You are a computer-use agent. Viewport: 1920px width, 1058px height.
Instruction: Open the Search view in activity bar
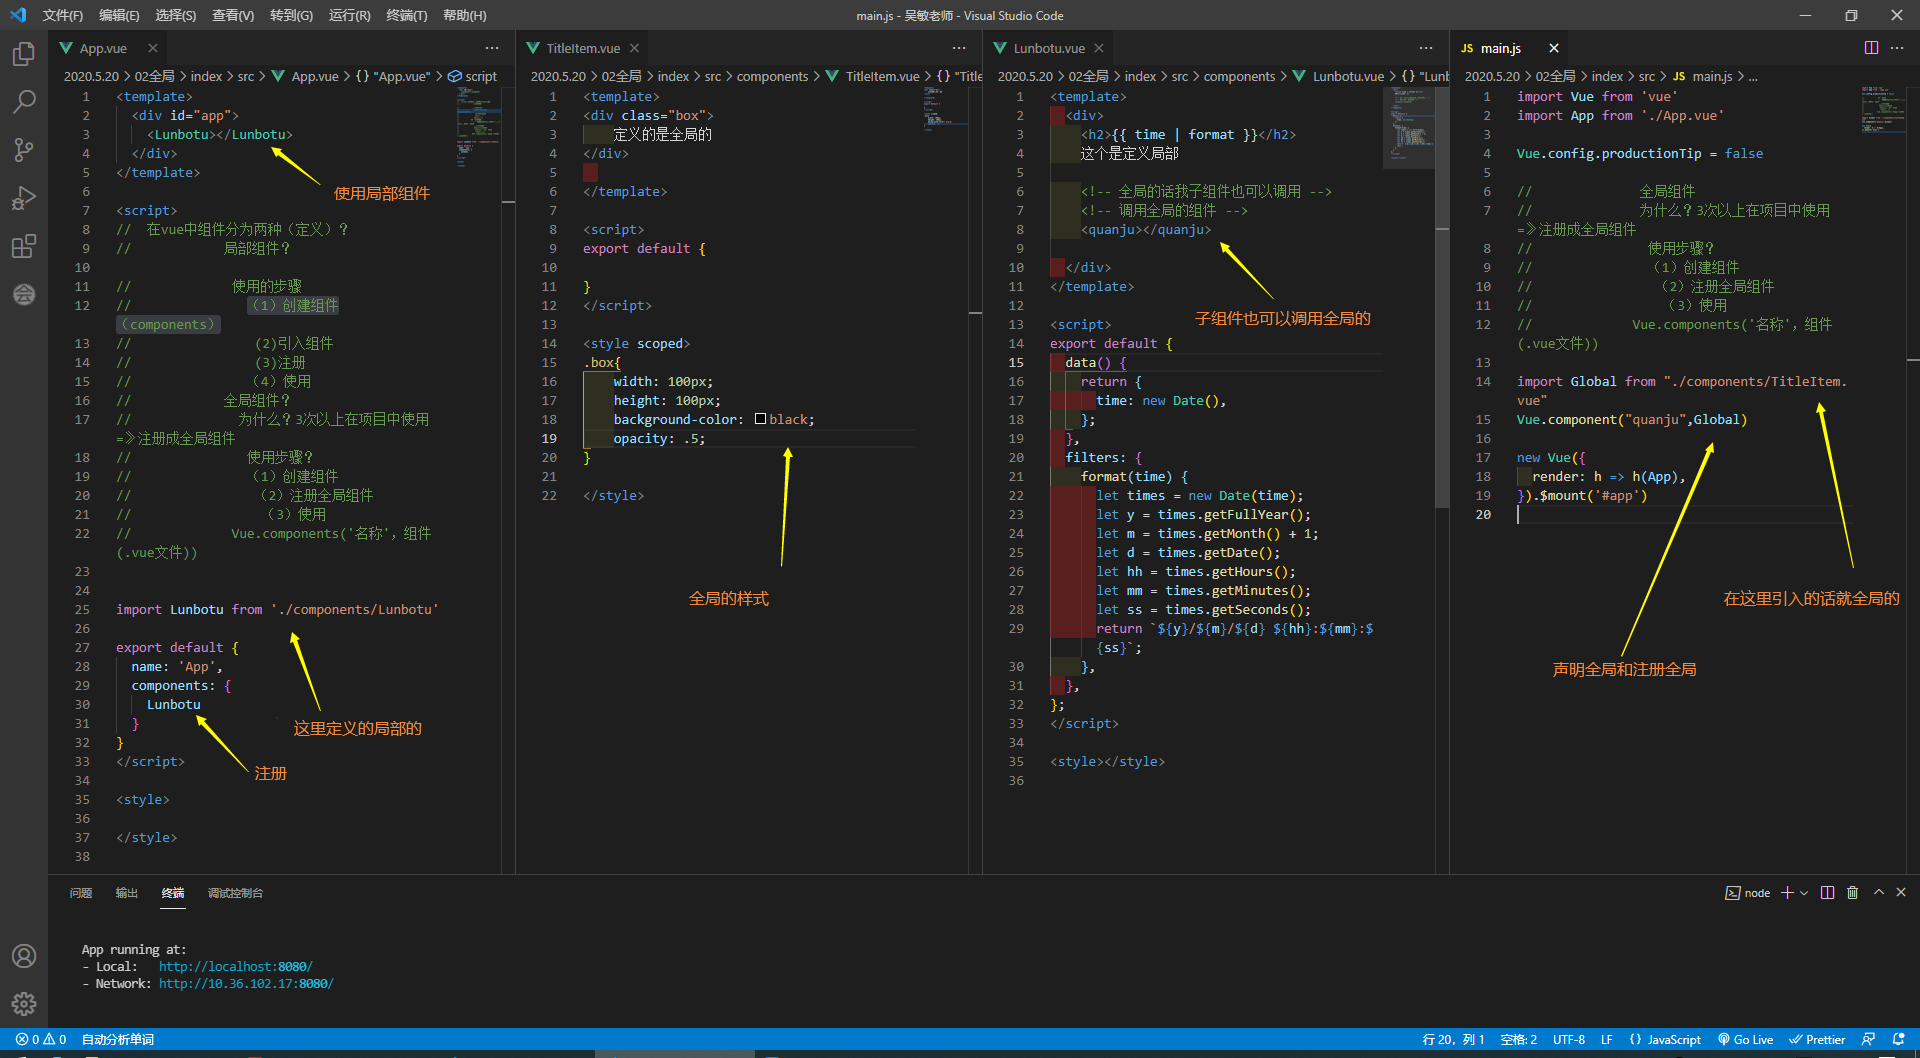pos(24,102)
